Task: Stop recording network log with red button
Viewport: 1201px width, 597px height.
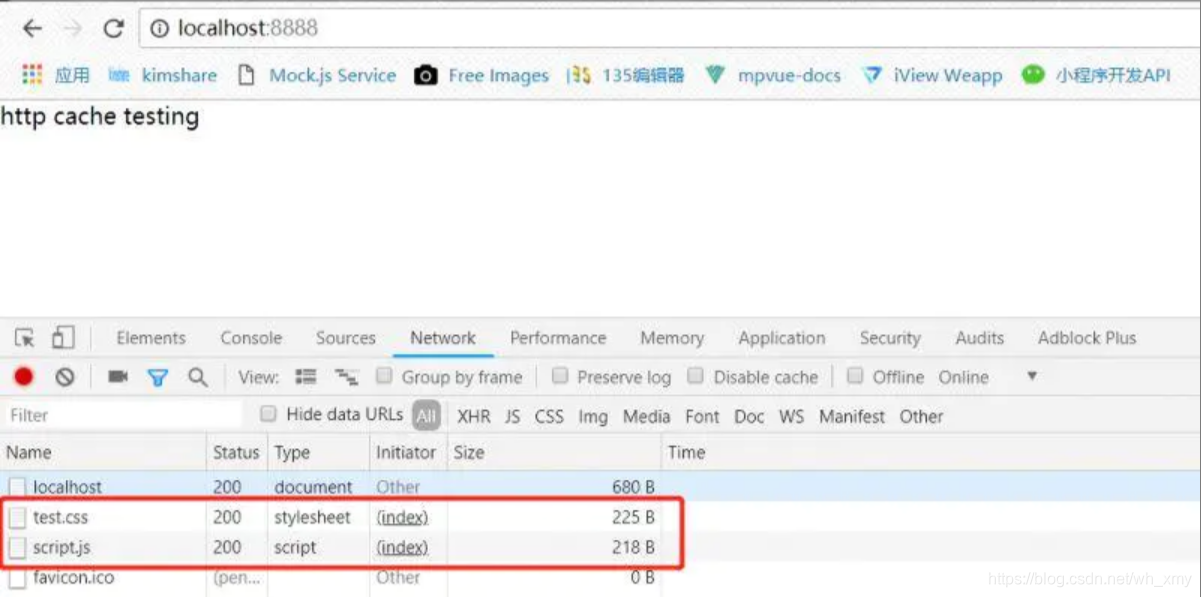Action: coord(24,377)
